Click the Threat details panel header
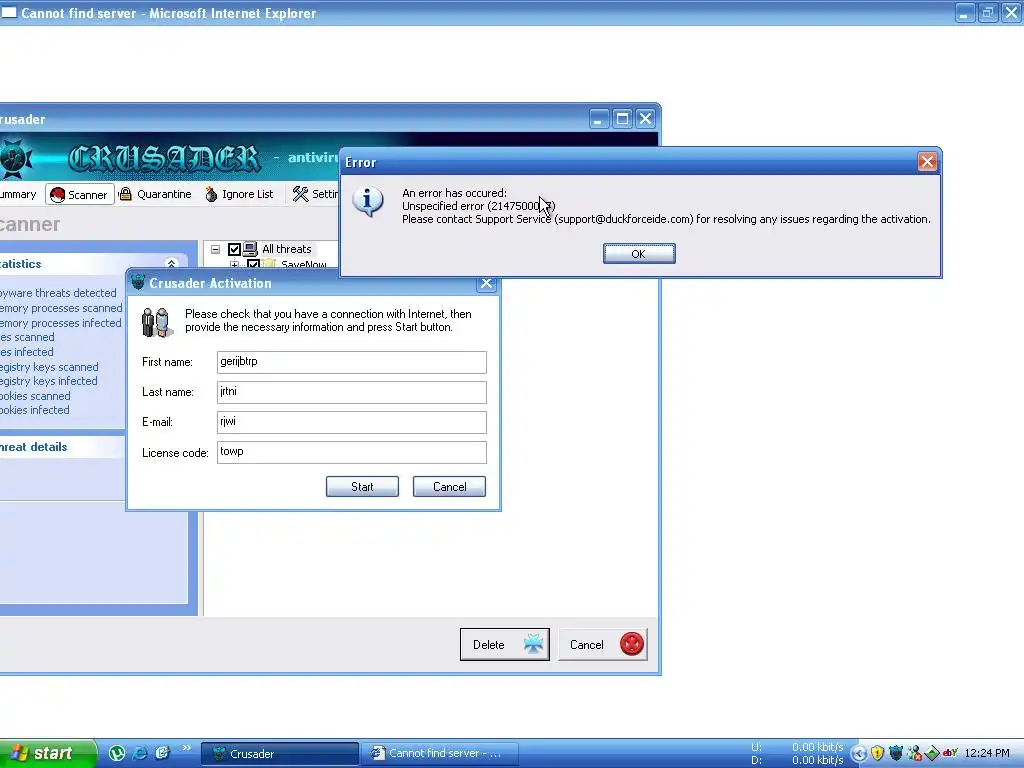The height and width of the screenshot is (768, 1024). coord(63,447)
